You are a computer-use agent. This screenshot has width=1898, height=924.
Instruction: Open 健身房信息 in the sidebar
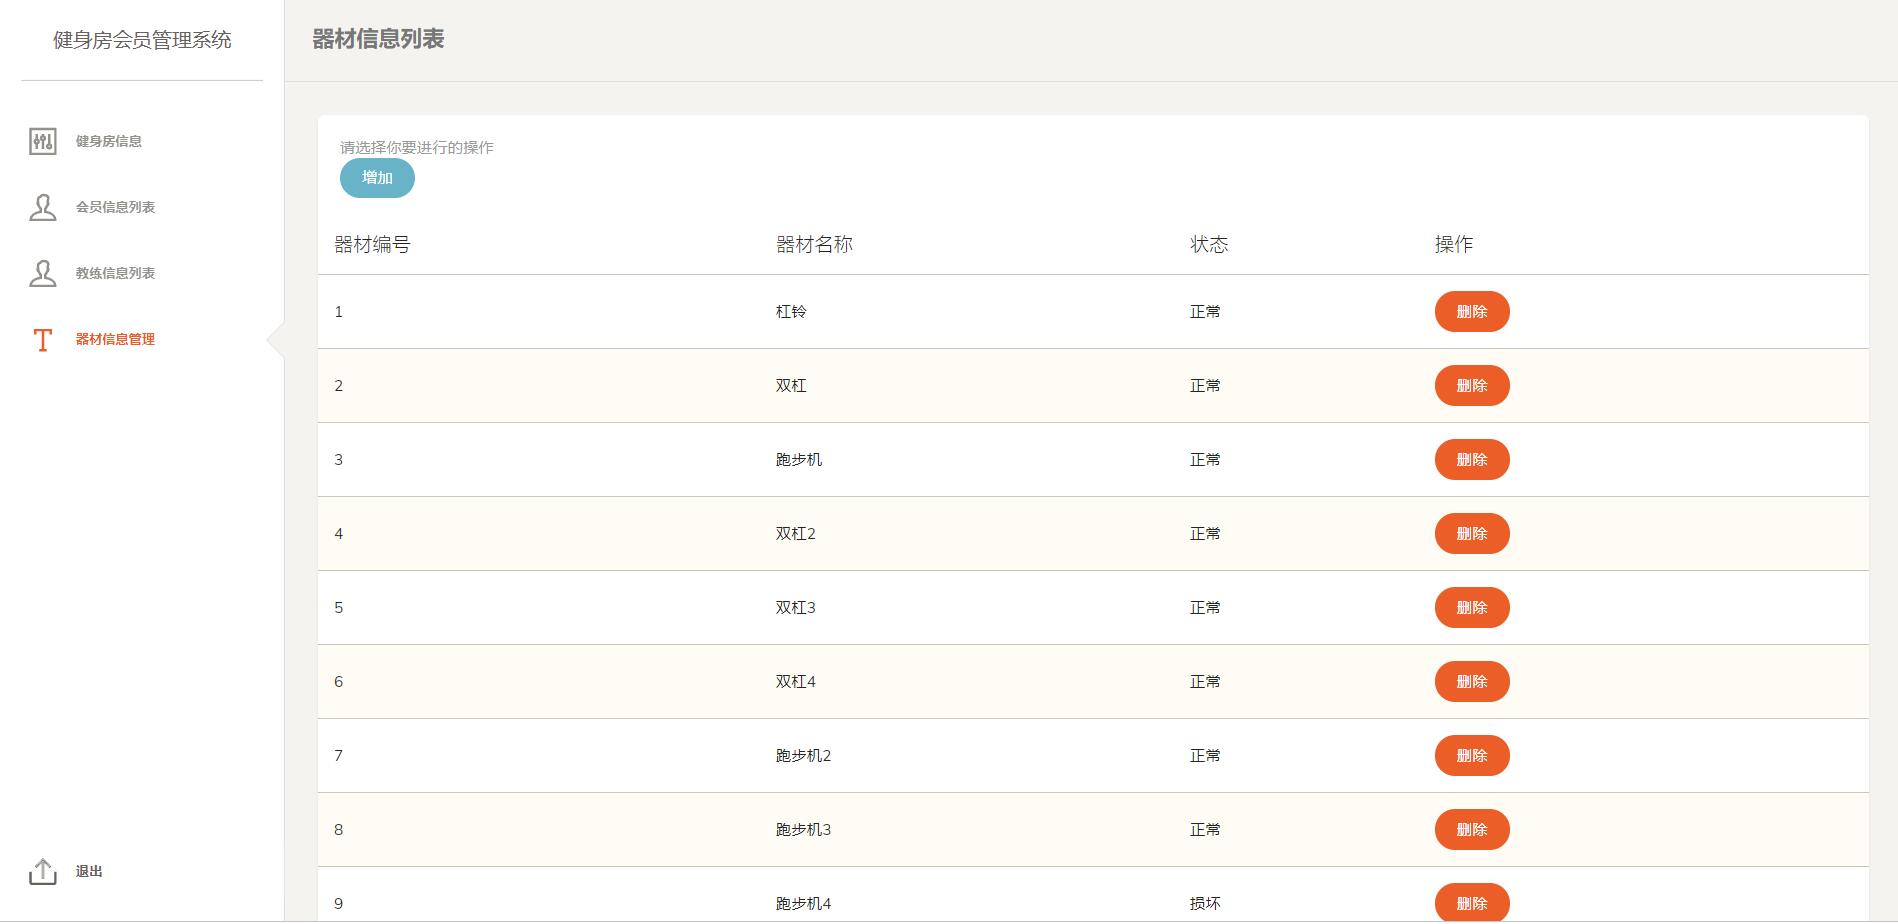pyautogui.click(x=108, y=141)
